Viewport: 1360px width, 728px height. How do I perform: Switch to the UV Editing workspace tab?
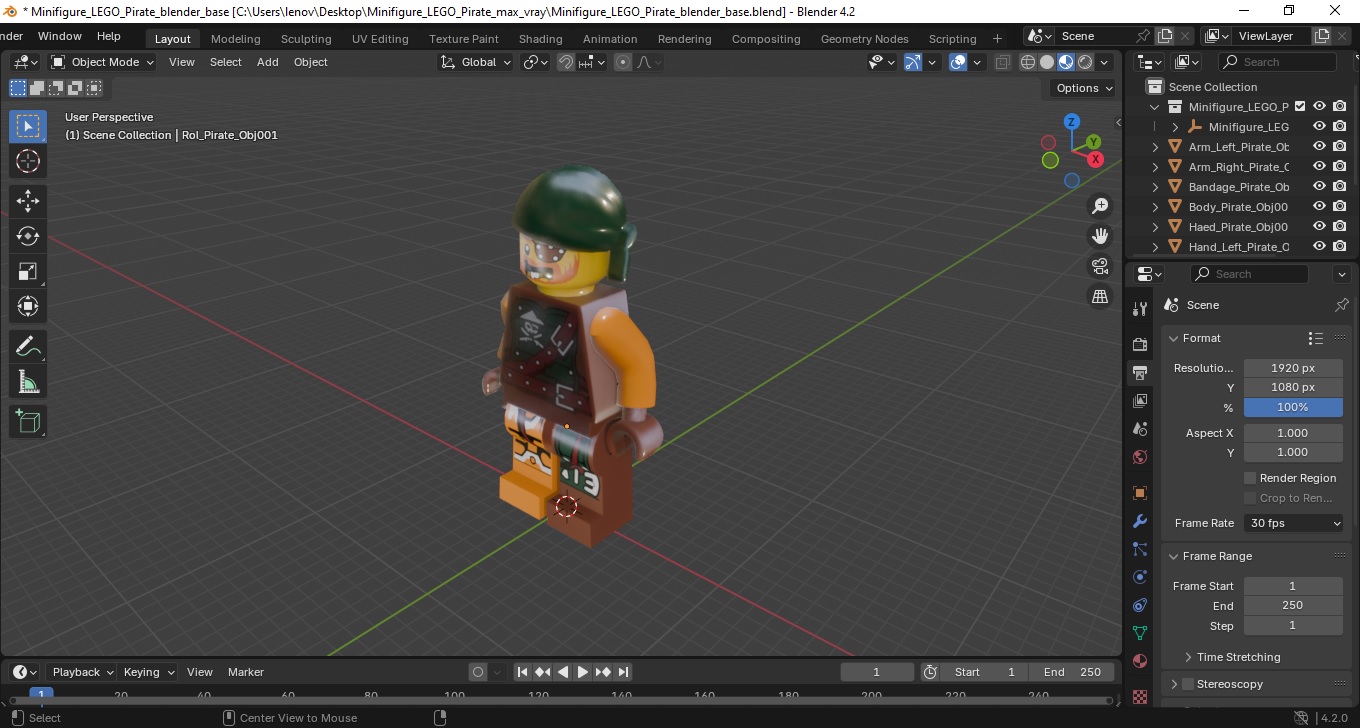(380, 39)
